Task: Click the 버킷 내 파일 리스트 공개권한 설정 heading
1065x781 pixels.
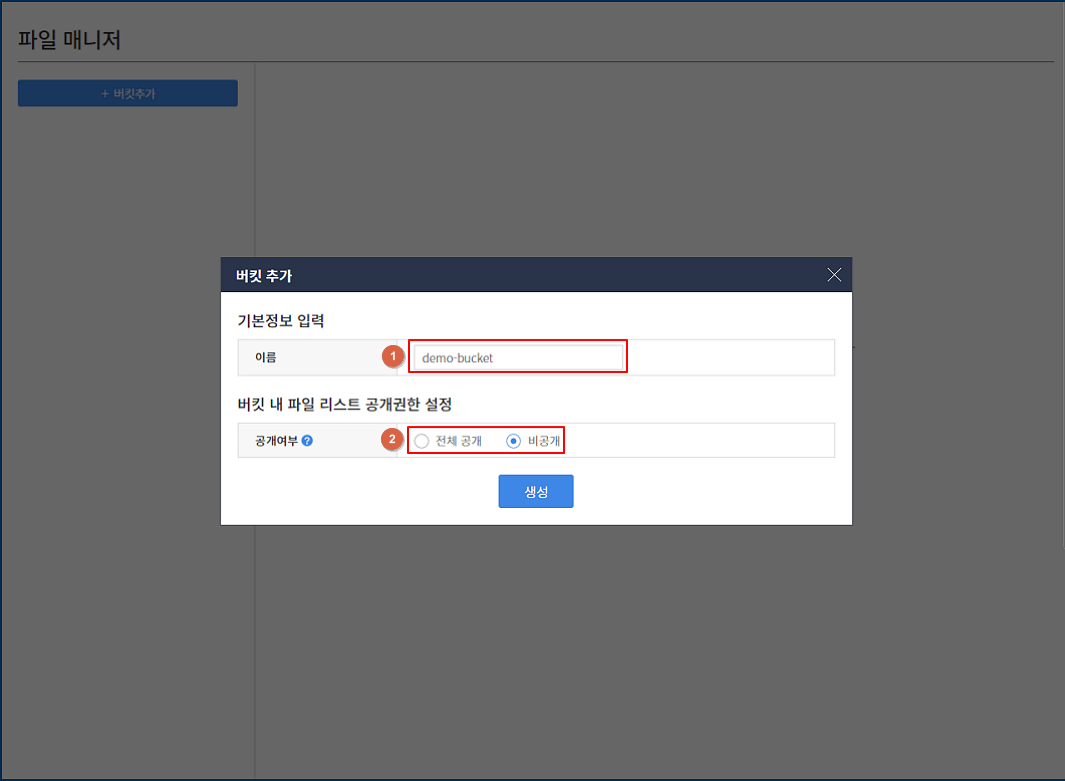Action: coord(345,404)
